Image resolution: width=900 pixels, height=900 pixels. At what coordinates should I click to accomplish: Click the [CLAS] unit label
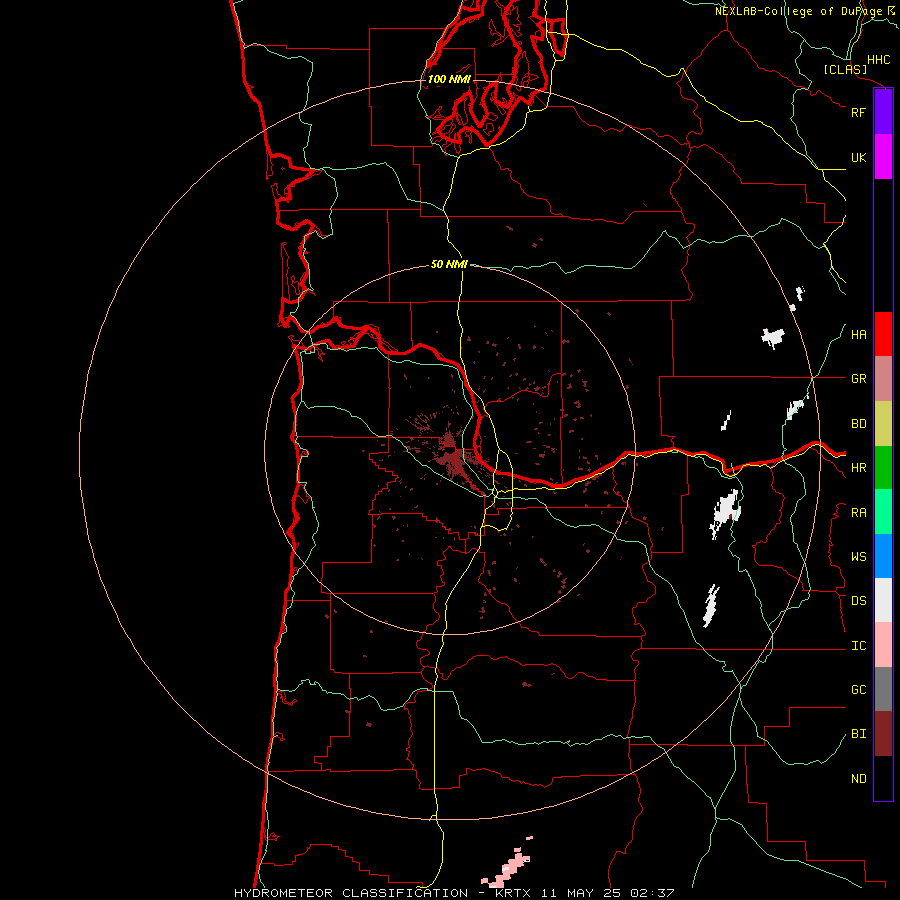(845, 69)
